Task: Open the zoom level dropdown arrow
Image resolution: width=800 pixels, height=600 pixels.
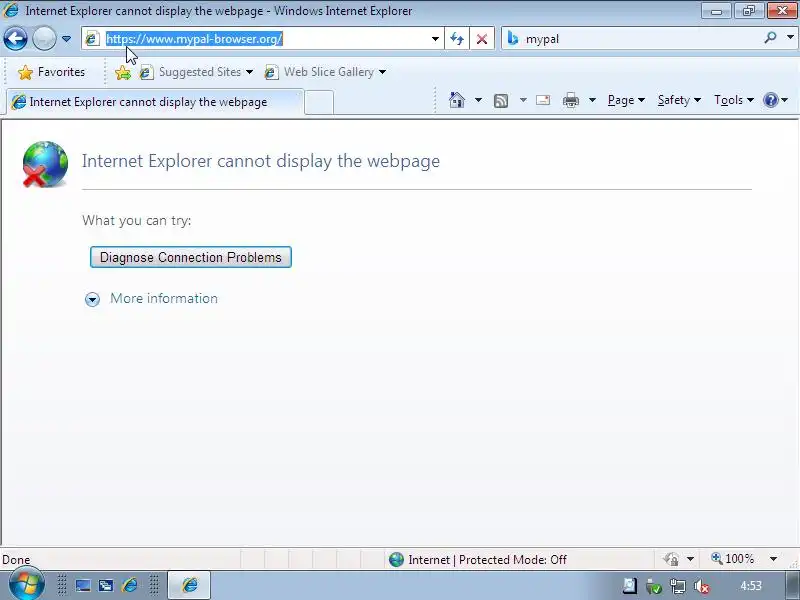Action: point(773,559)
